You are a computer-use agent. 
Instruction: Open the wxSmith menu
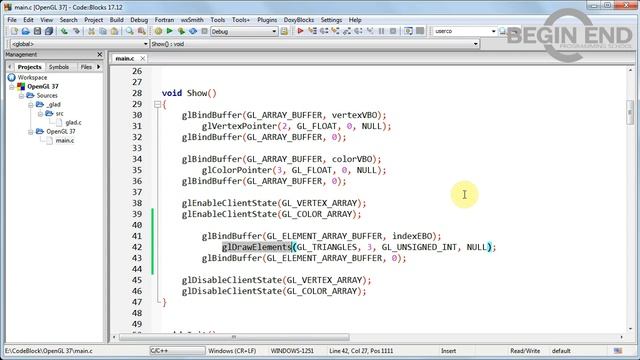click(x=192, y=20)
